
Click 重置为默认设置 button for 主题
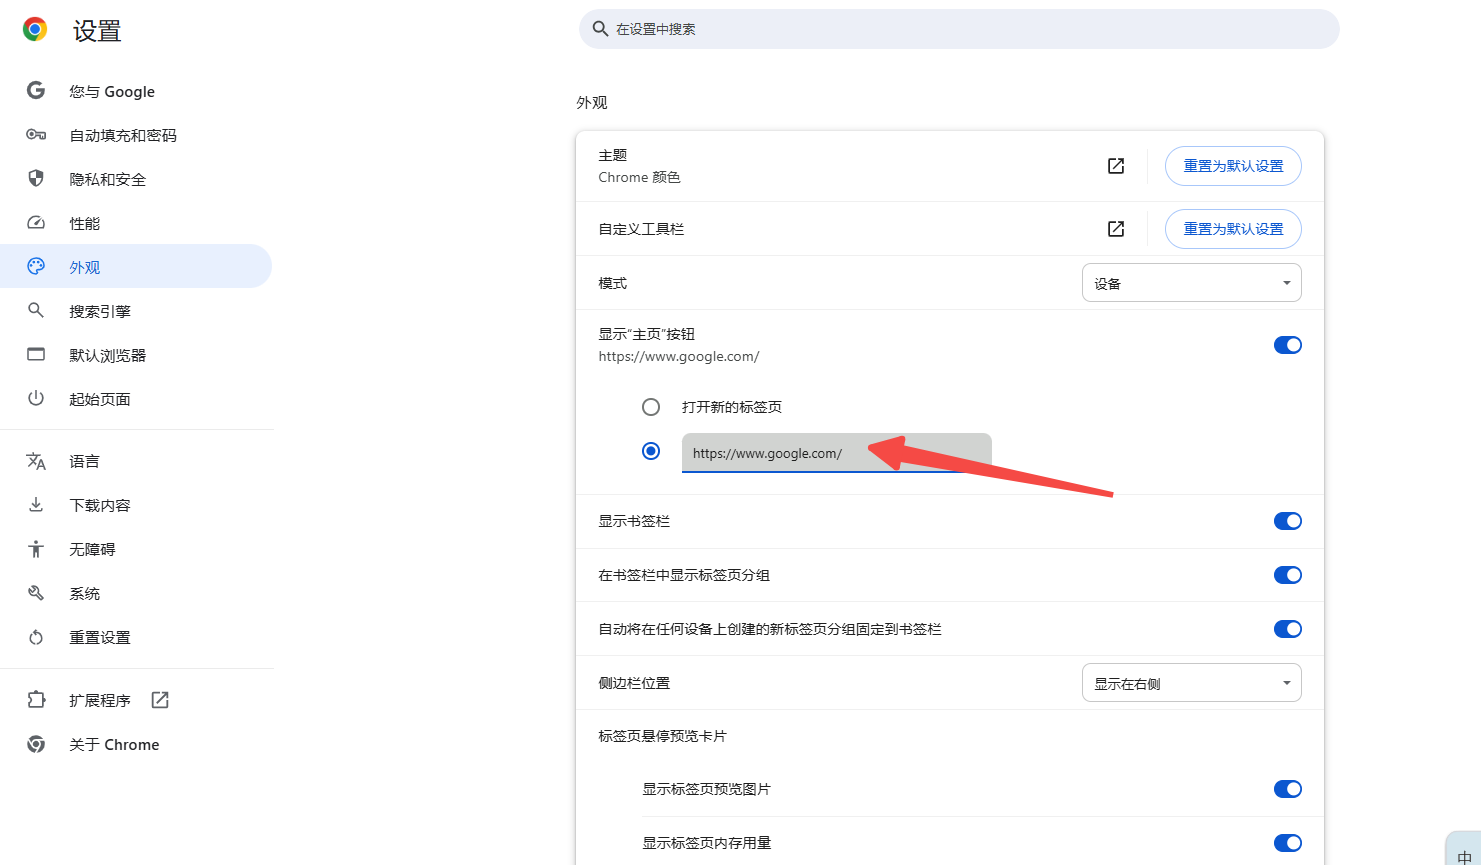1233,166
